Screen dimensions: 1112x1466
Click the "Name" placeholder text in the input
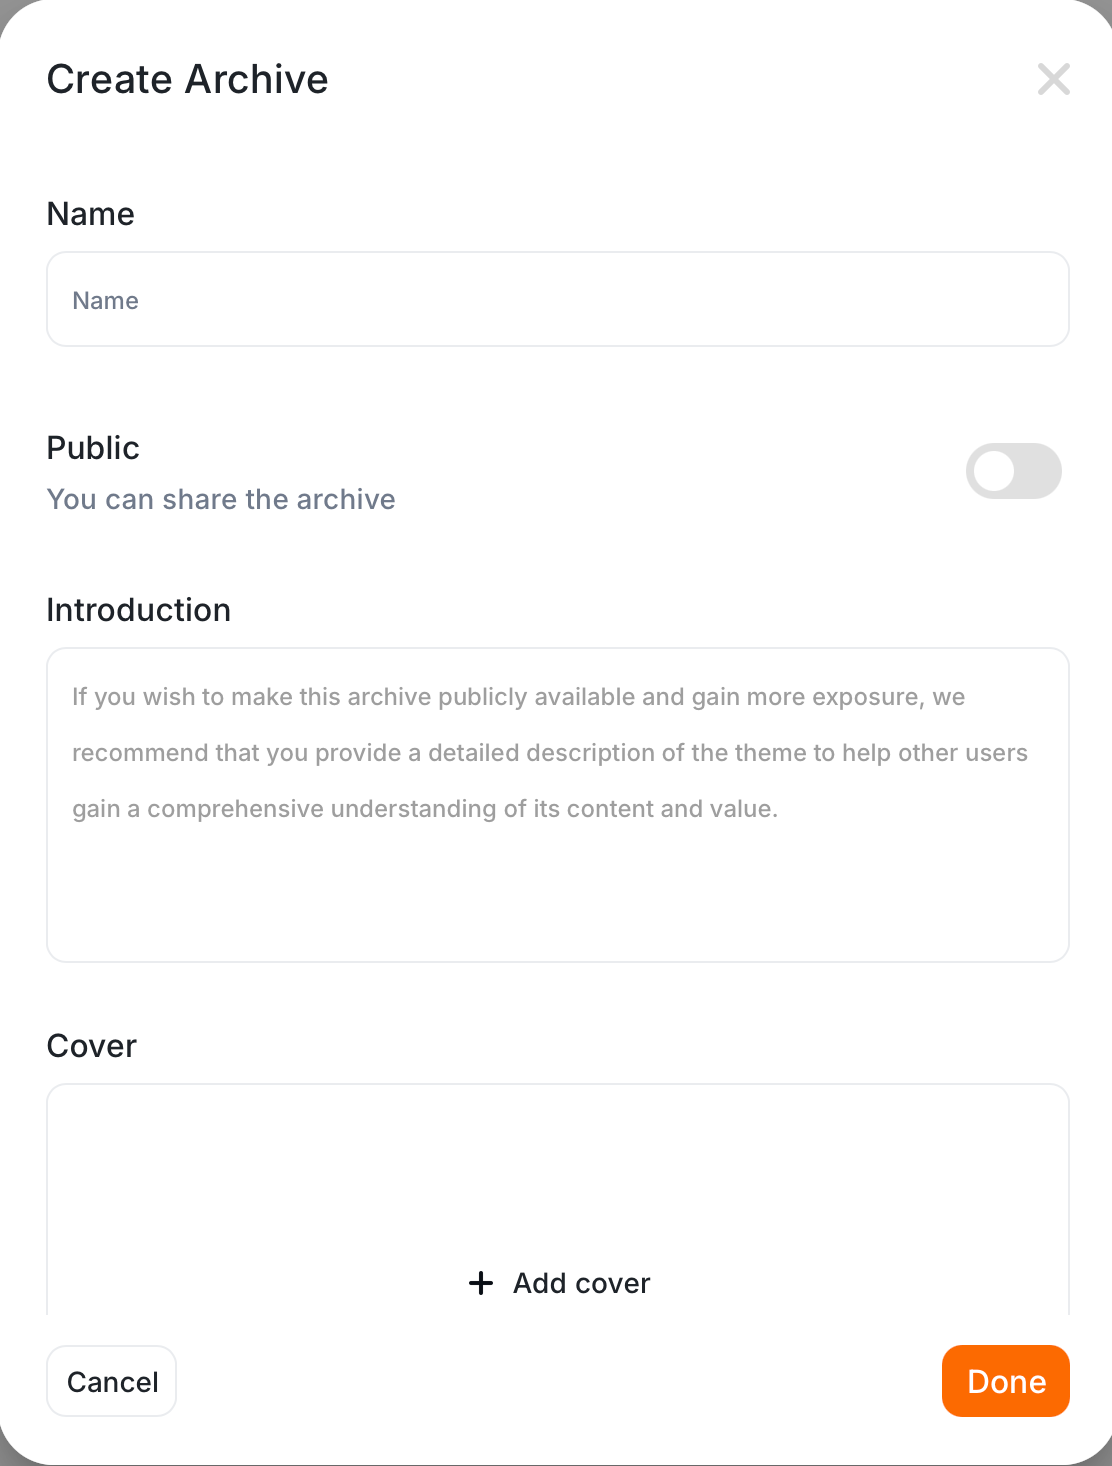click(105, 301)
